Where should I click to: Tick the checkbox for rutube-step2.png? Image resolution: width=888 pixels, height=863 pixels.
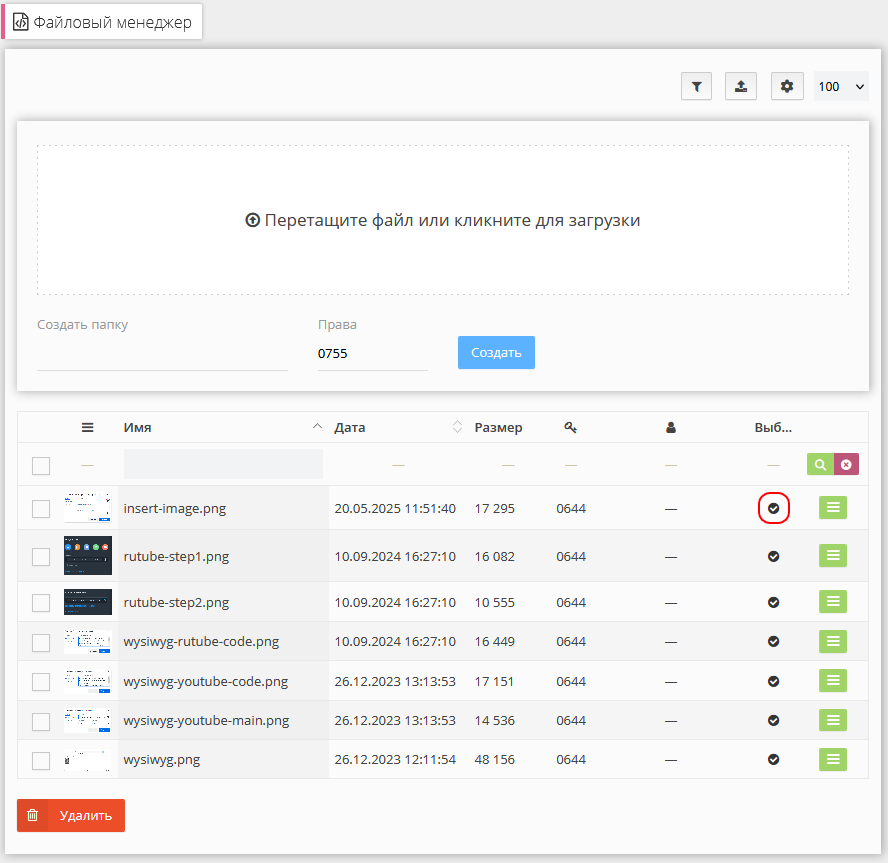point(41,603)
